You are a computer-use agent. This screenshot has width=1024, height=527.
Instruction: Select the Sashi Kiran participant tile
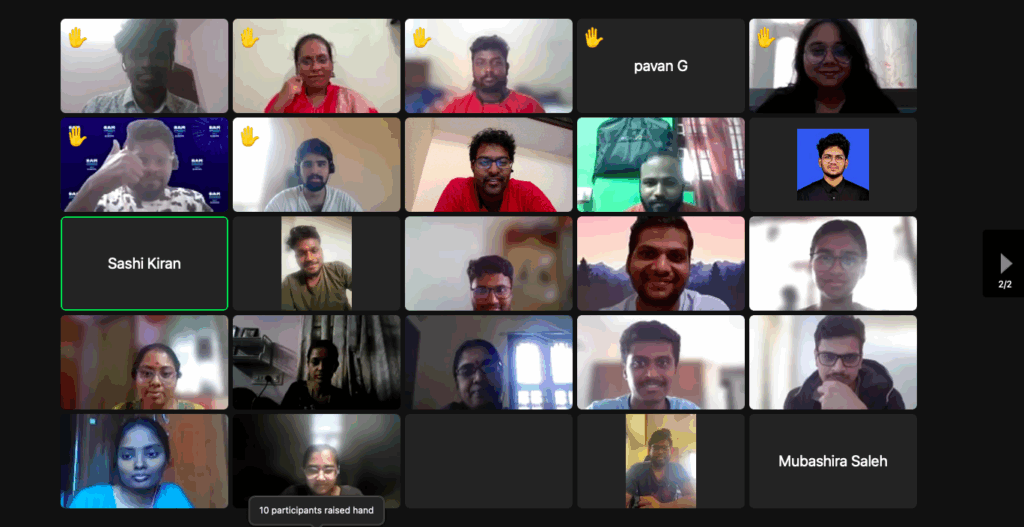pyautogui.click(x=144, y=263)
